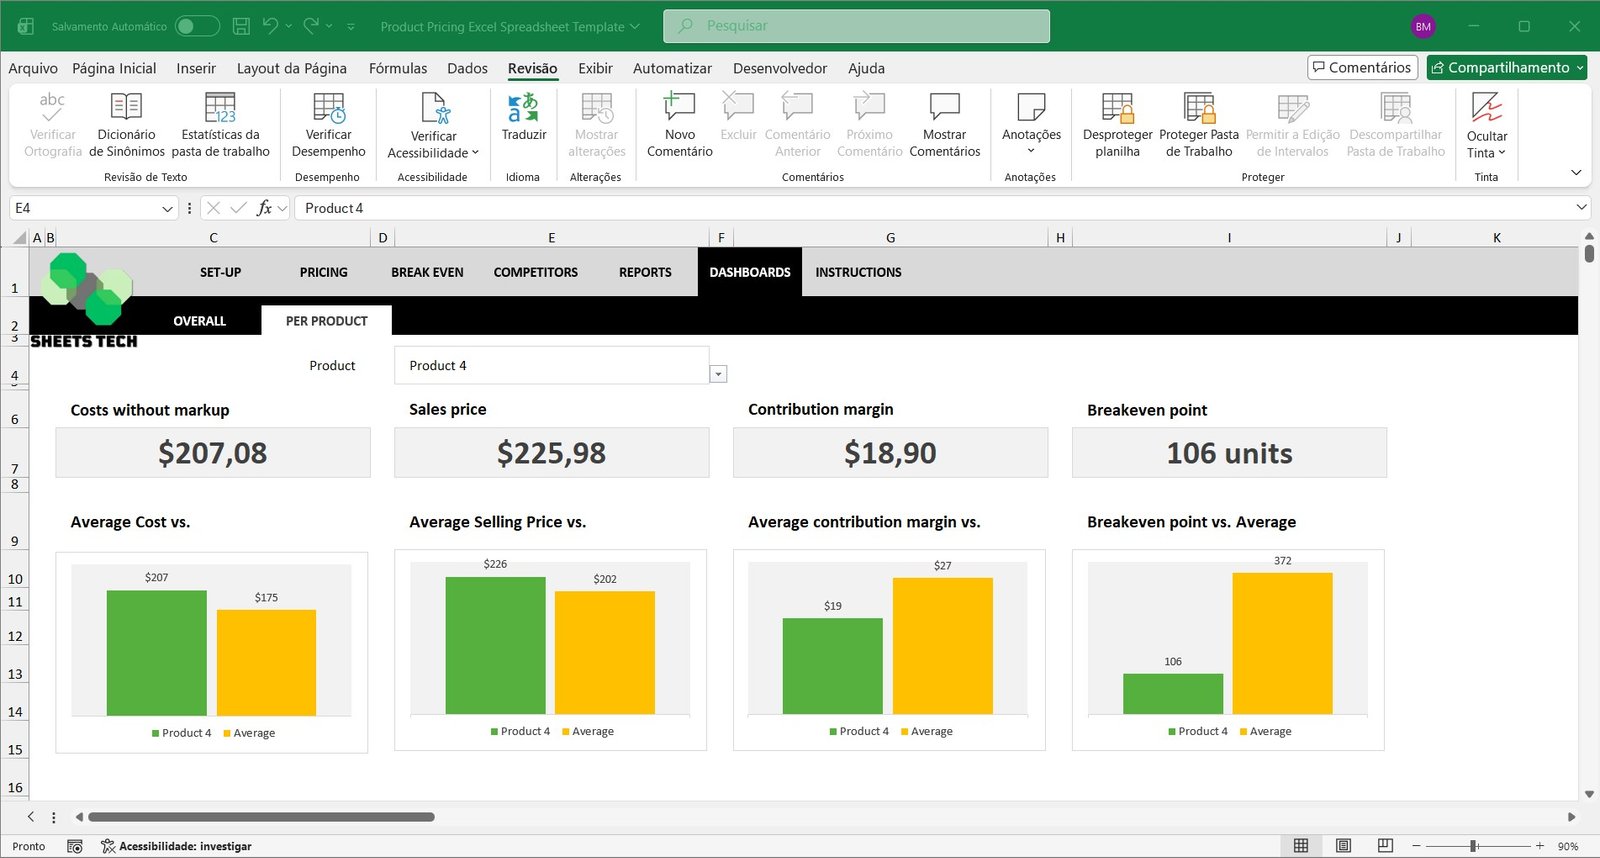This screenshot has width=1600, height=858.
Task: Open Customize Quick Access Toolbar menu
Action: (351, 27)
